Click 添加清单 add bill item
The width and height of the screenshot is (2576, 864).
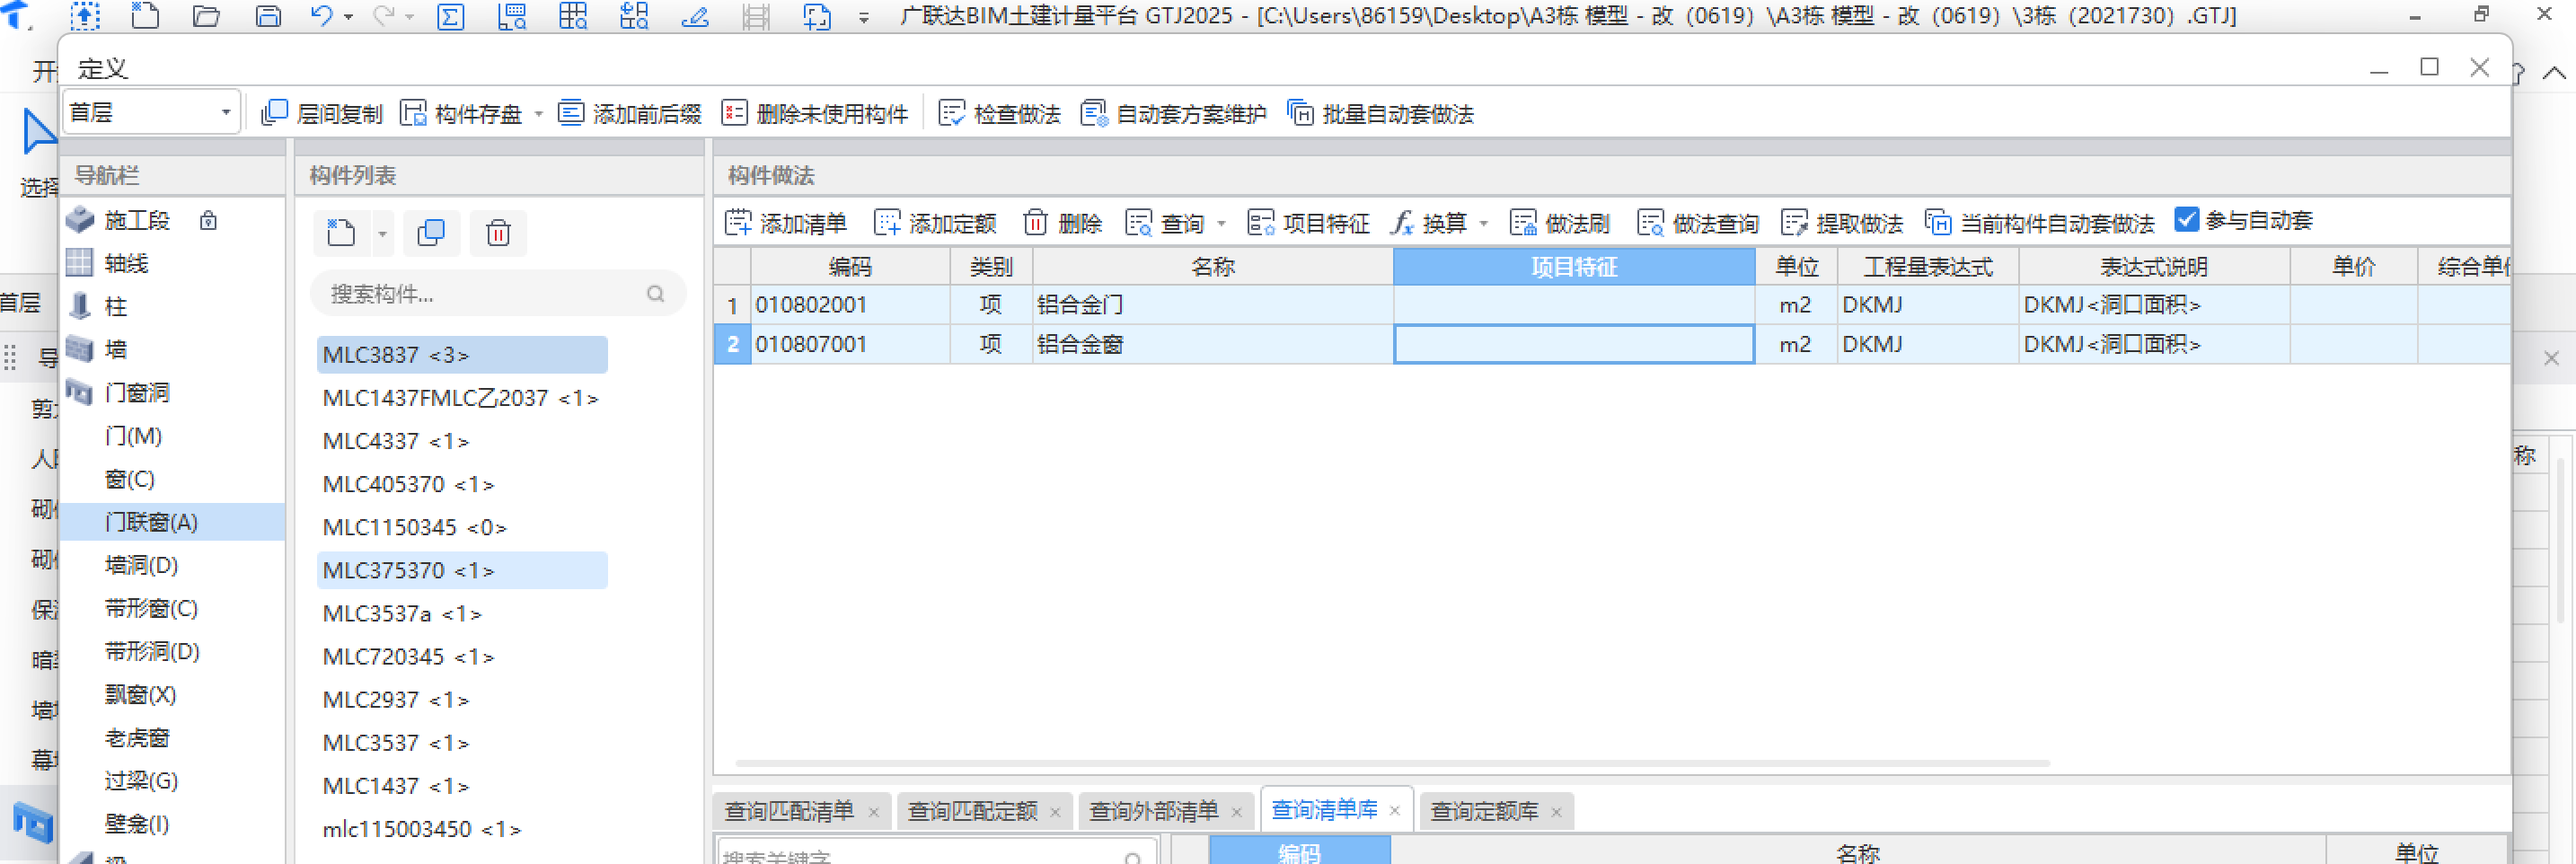coord(786,222)
